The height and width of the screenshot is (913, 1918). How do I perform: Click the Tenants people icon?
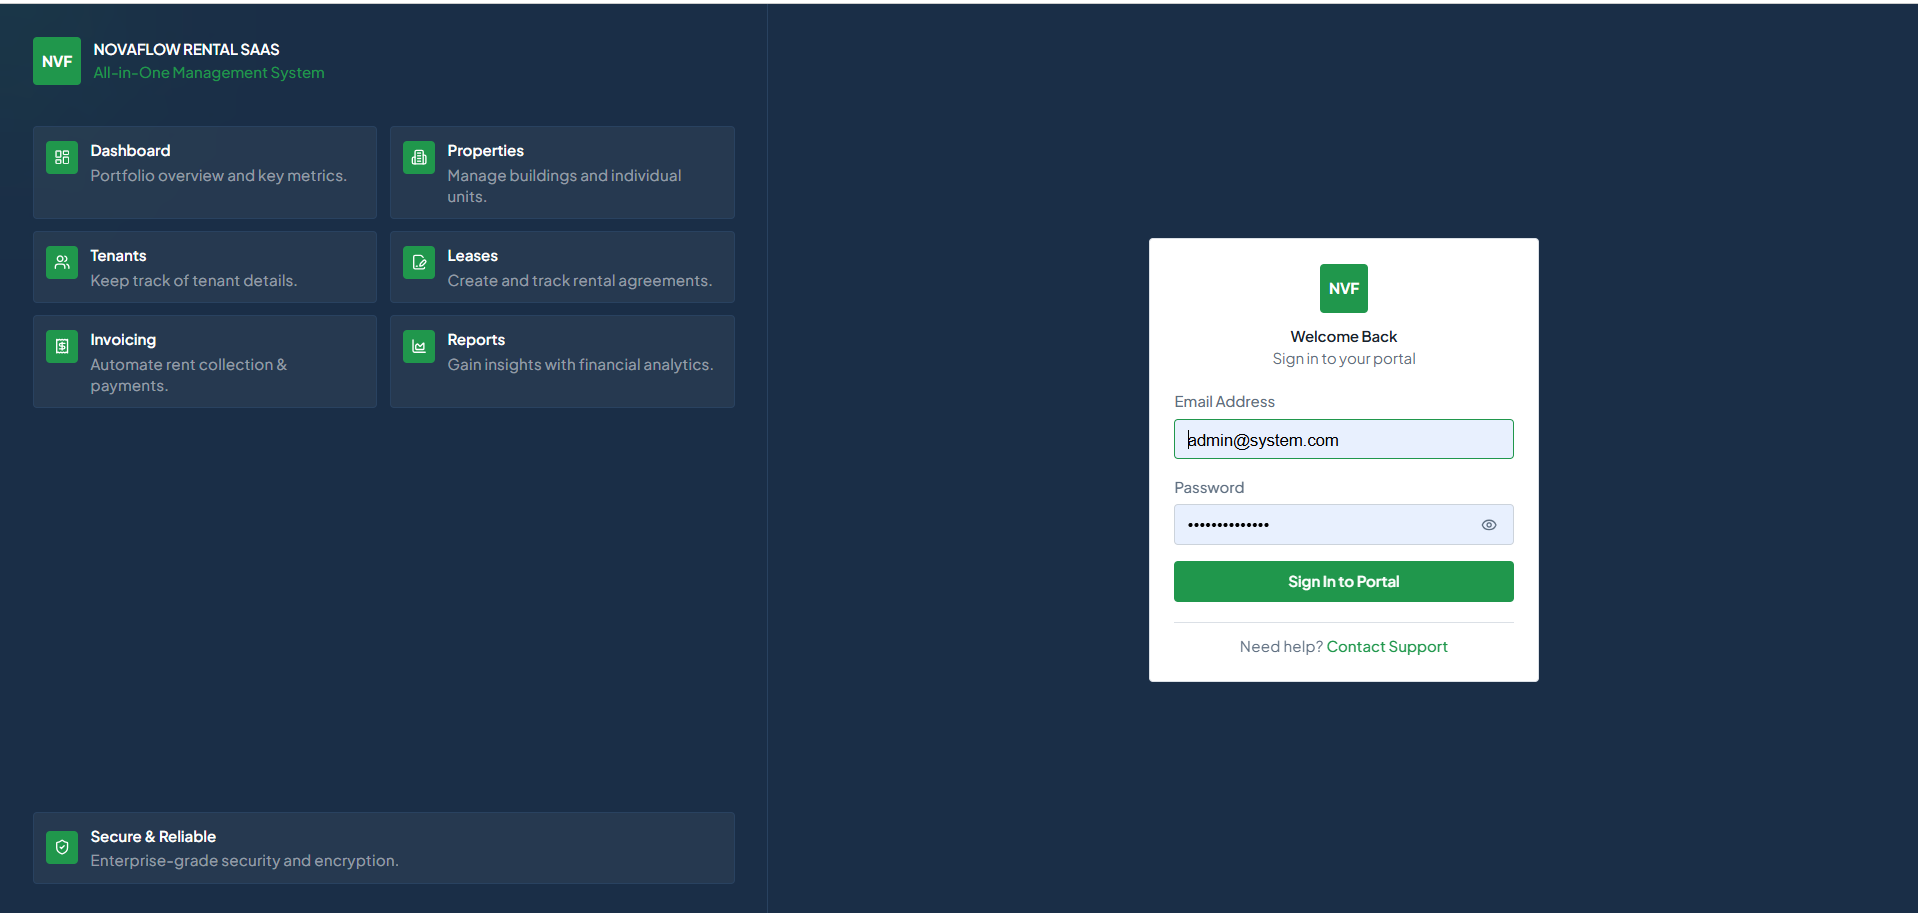[x=62, y=262]
